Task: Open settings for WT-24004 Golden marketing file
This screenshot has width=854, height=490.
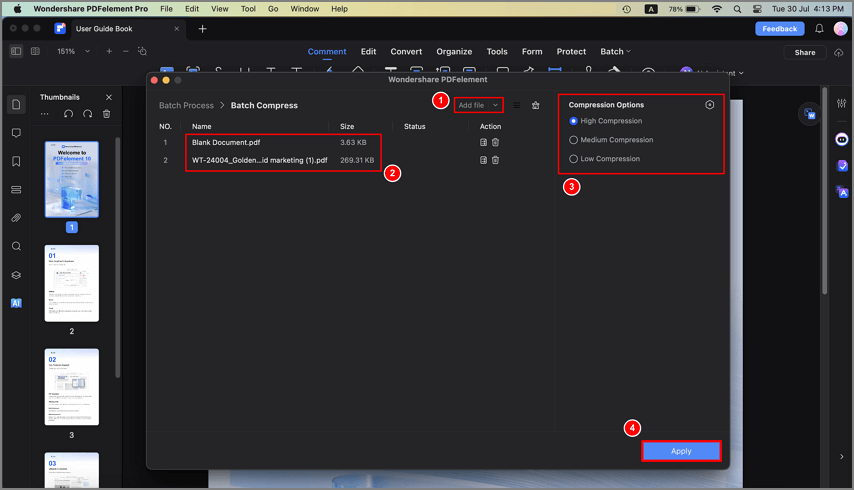Action: coord(483,160)
